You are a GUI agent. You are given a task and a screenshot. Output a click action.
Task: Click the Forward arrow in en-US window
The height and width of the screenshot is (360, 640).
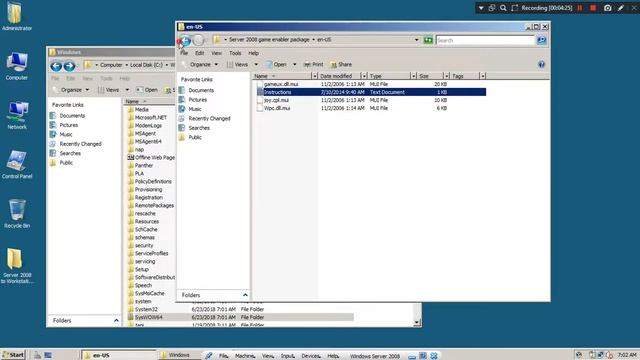pos(198,40)
